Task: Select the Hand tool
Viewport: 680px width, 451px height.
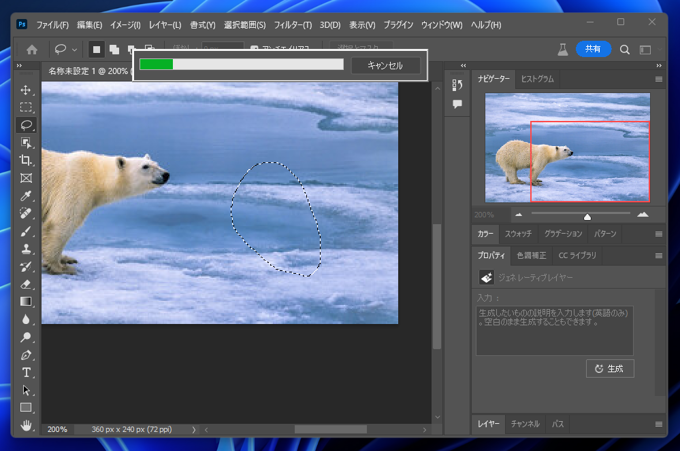Action: tap(26, 425)
